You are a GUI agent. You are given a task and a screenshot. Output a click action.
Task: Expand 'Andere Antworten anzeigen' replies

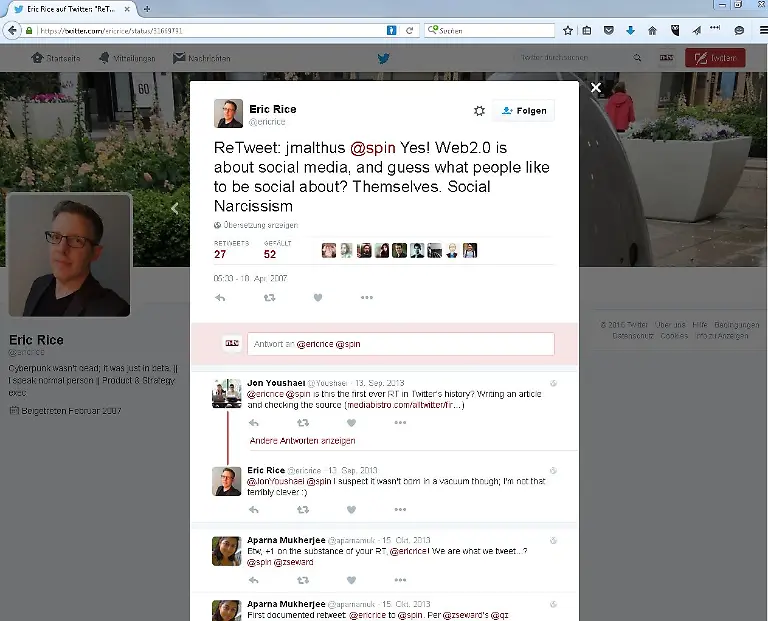pyautogui.click(x=302, y=440)
